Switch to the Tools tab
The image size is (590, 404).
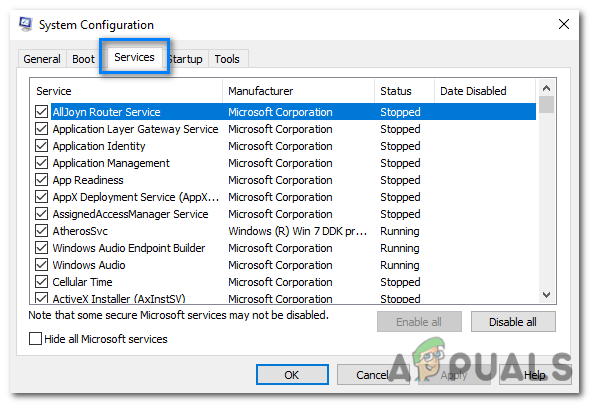point(227,59)
